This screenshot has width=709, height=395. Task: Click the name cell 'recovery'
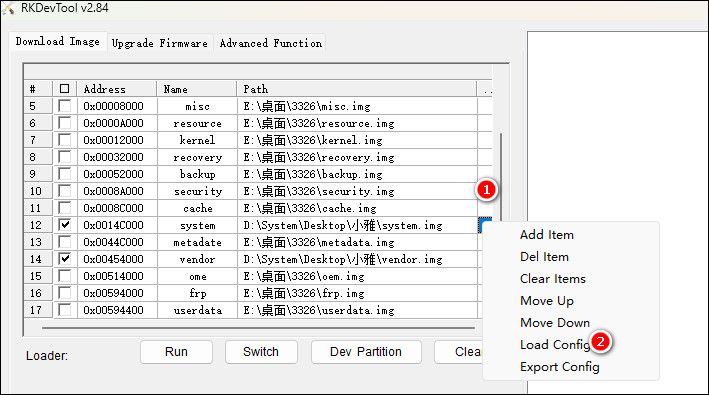(x=198, y=157)
